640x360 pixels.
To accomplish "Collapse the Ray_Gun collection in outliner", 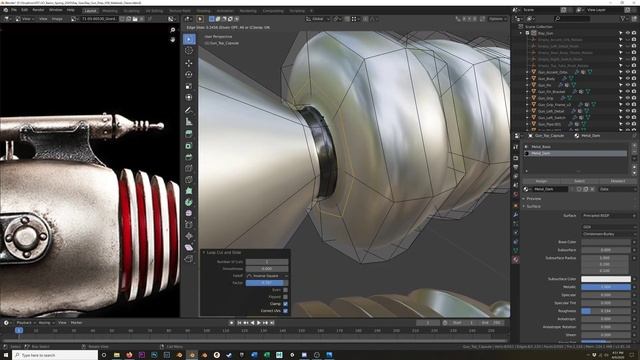I will coord(520,33).
